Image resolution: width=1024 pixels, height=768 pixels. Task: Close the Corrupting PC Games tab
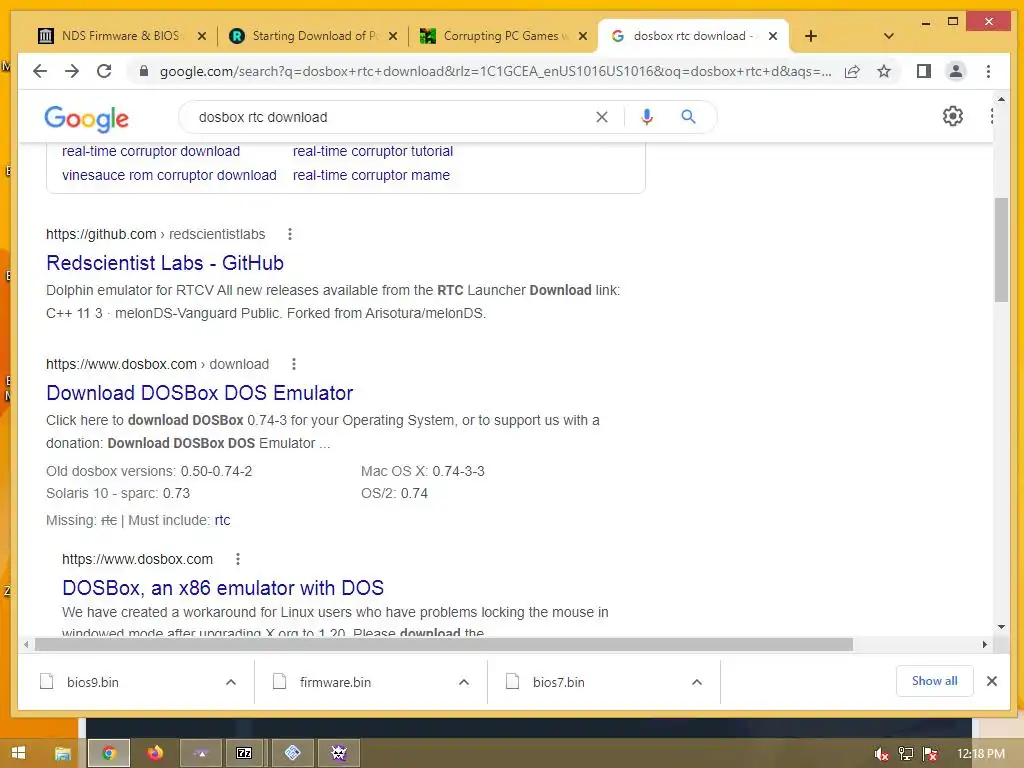(583, 36)
